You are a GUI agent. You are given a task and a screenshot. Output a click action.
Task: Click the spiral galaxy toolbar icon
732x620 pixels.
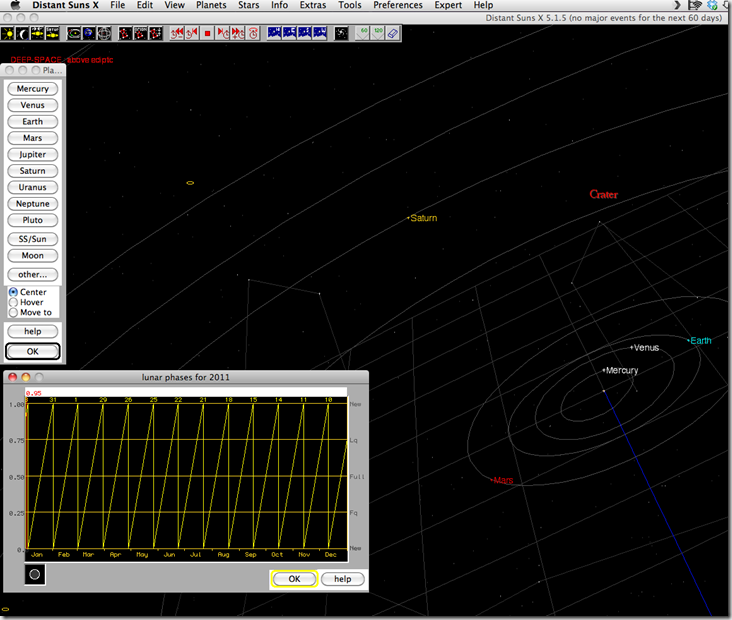(x=341, y=33)
